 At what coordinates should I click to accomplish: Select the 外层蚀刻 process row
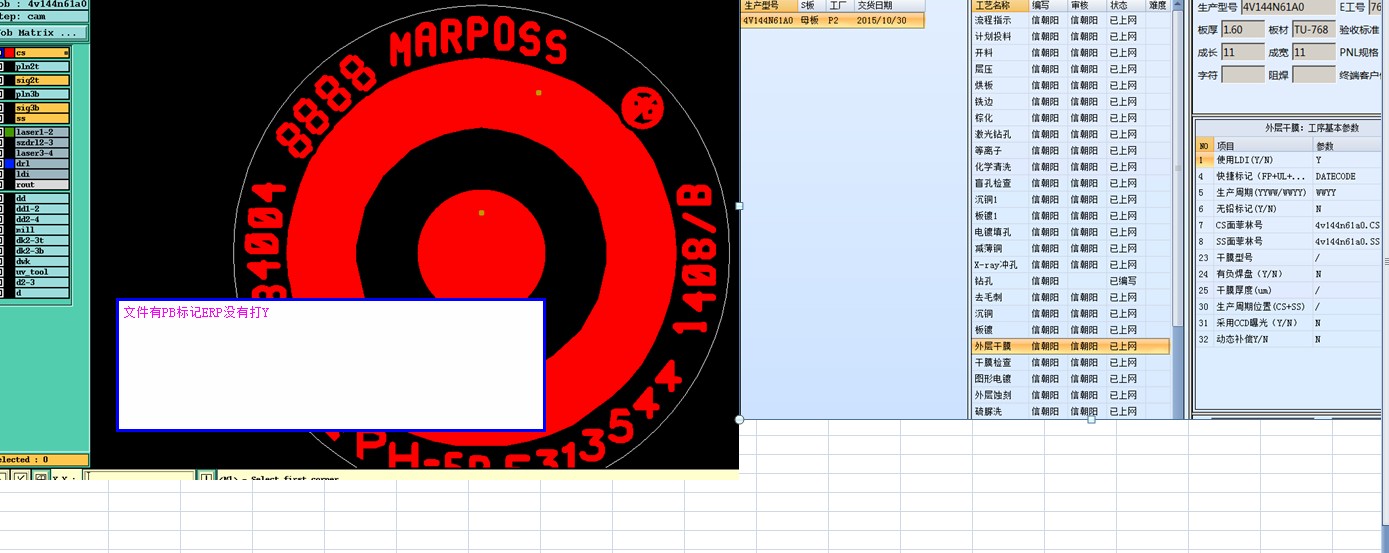click(x=1070, y=395)
